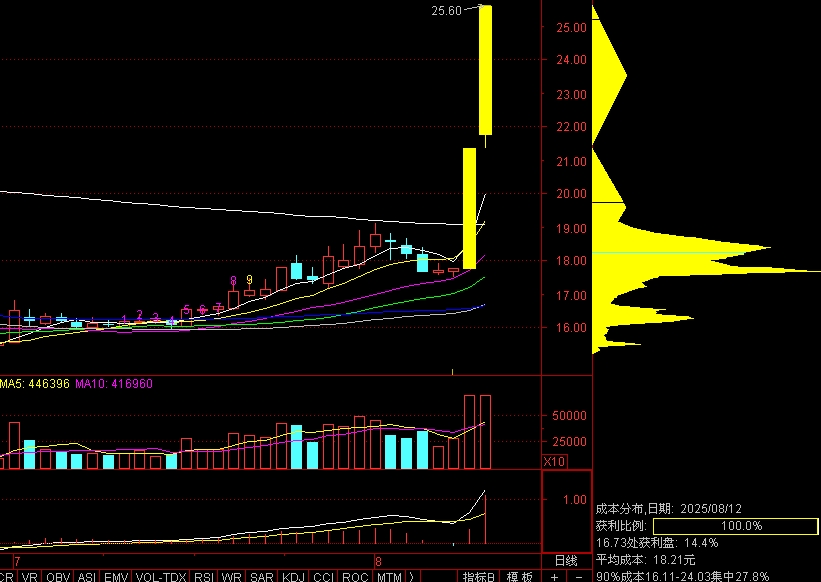Click the 25.60 high price label

[446, 11]
